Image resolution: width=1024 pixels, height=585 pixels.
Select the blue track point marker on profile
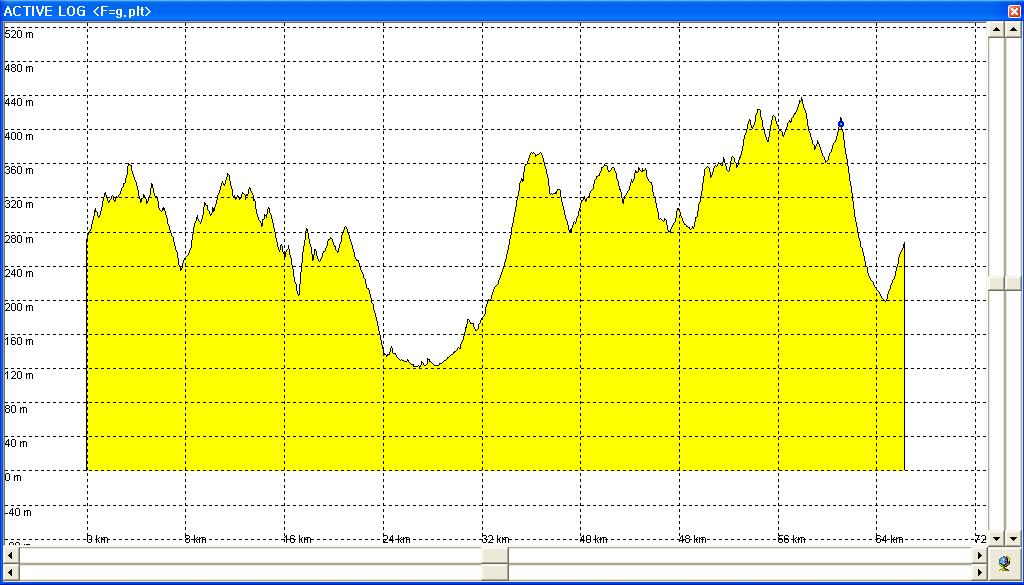tap(840, 124)
